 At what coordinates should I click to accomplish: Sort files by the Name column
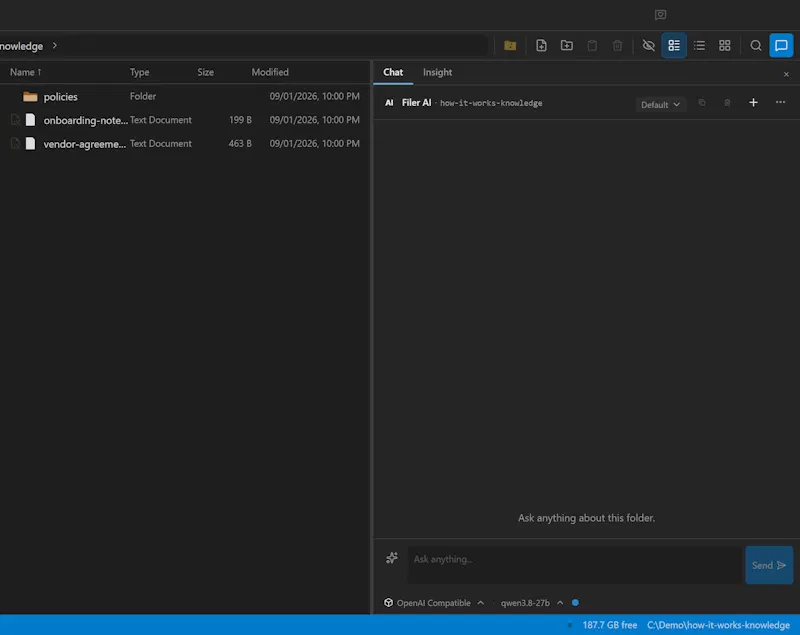pos(25,72)
